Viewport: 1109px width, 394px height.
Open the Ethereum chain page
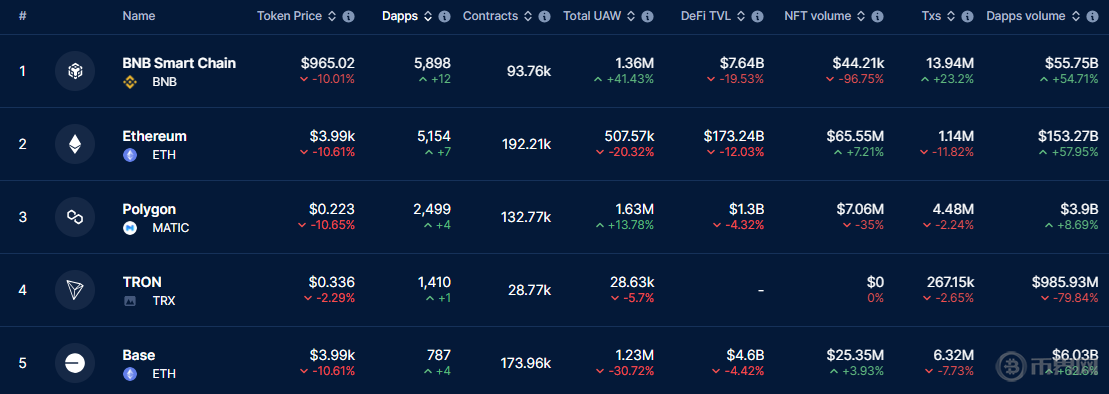154,136
